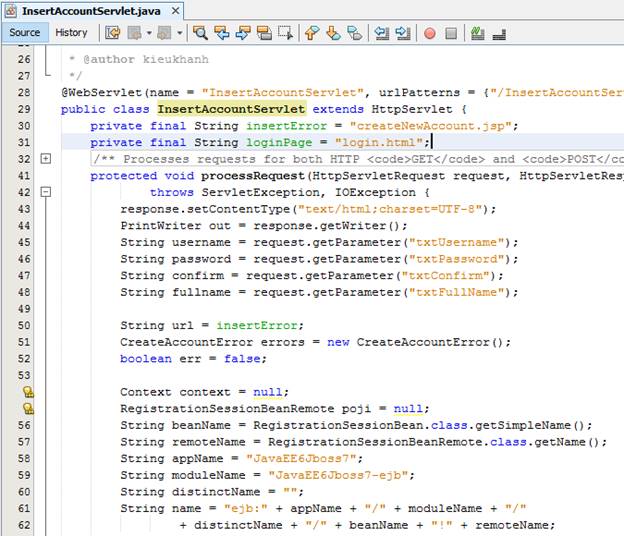Start Macro Recording with the red circle
624x536 pixels.
[430, 33]
